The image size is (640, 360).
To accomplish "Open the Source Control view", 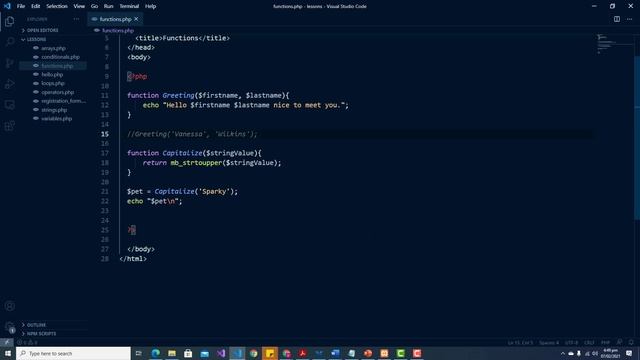I will pos(9,63).
